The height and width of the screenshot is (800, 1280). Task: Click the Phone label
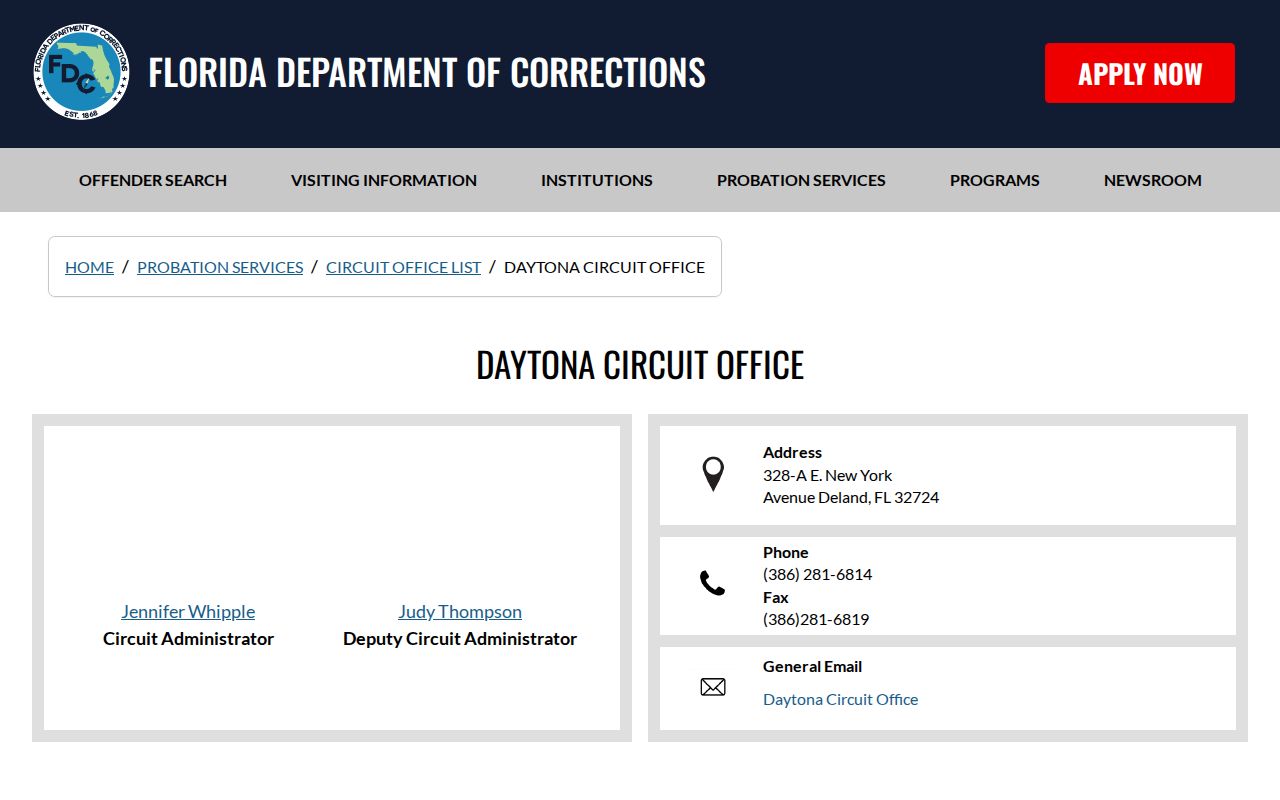(786, 552)
